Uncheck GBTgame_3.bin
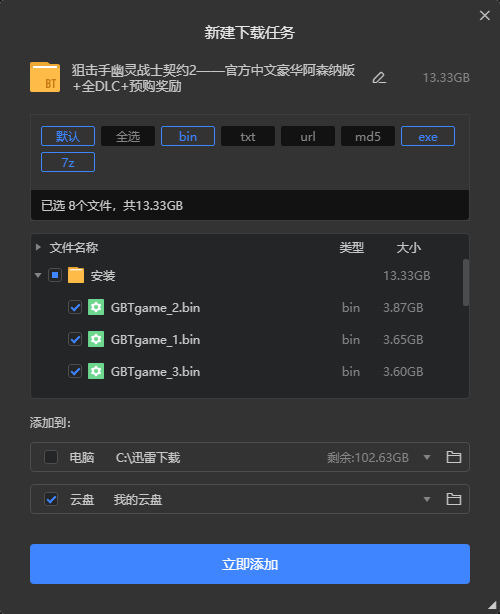 click(x=75, y=371)
